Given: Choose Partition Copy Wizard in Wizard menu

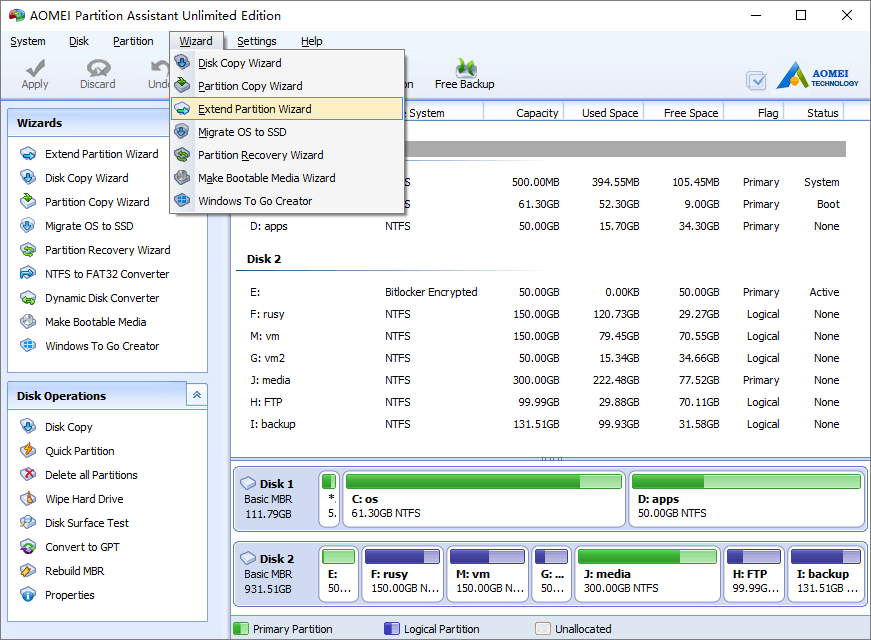Looking at the screenshot, I should tap(287, 86).
